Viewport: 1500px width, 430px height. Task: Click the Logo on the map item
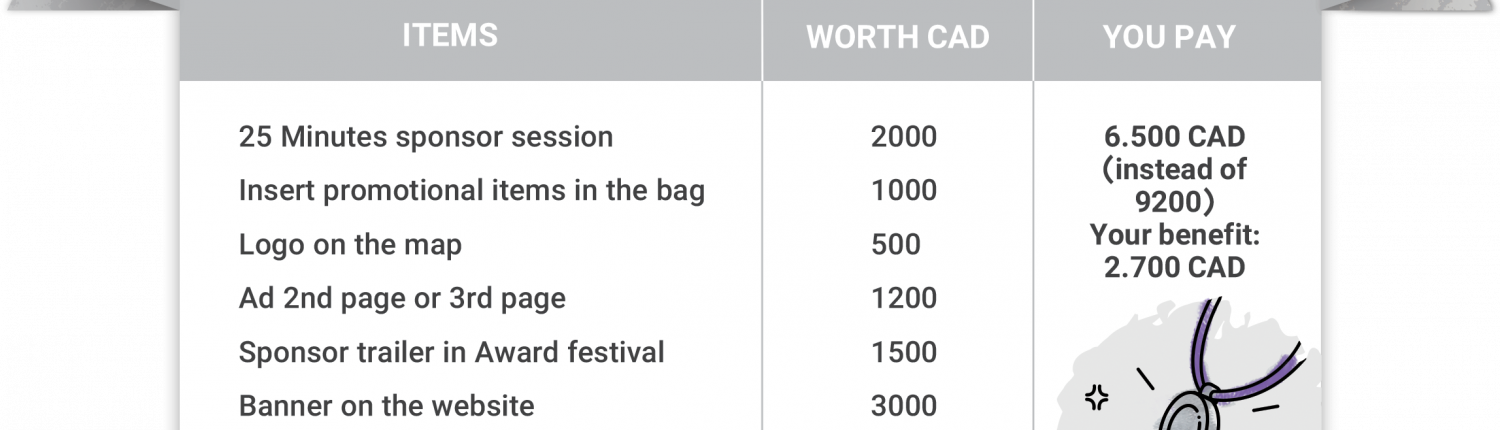(350, 245)
